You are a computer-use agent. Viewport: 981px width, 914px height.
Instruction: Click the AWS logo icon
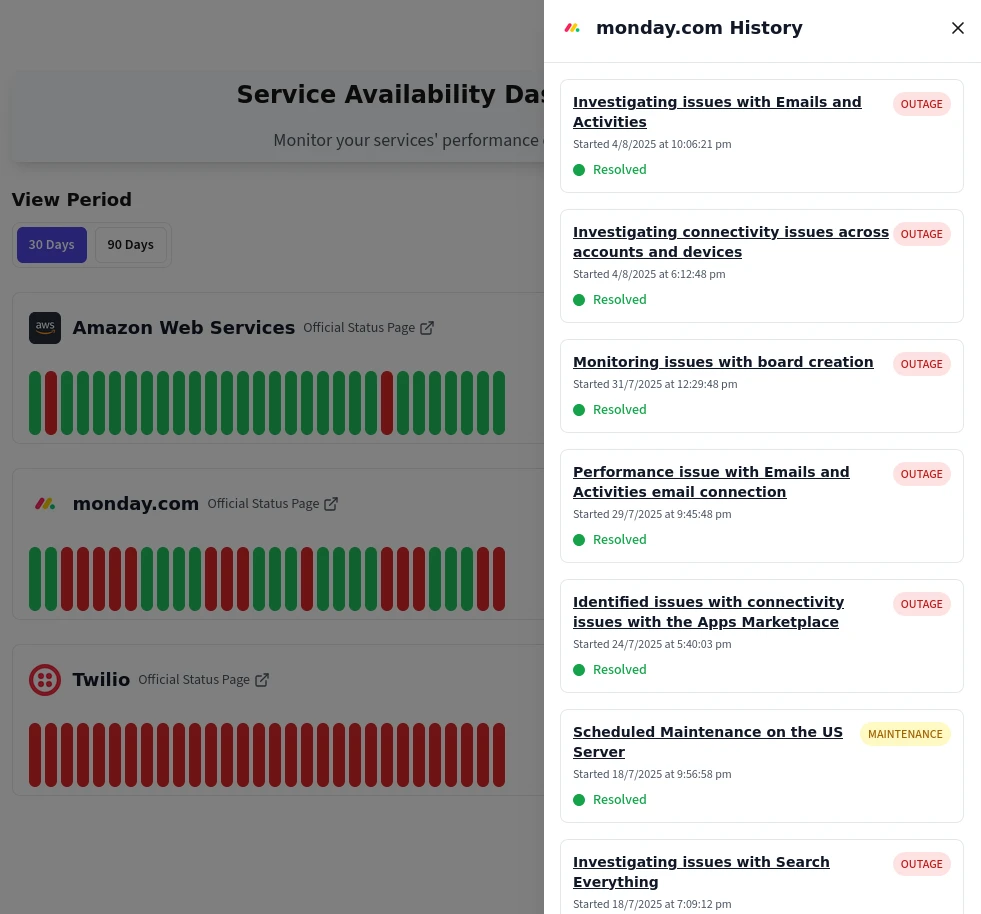tap(45, 328)
